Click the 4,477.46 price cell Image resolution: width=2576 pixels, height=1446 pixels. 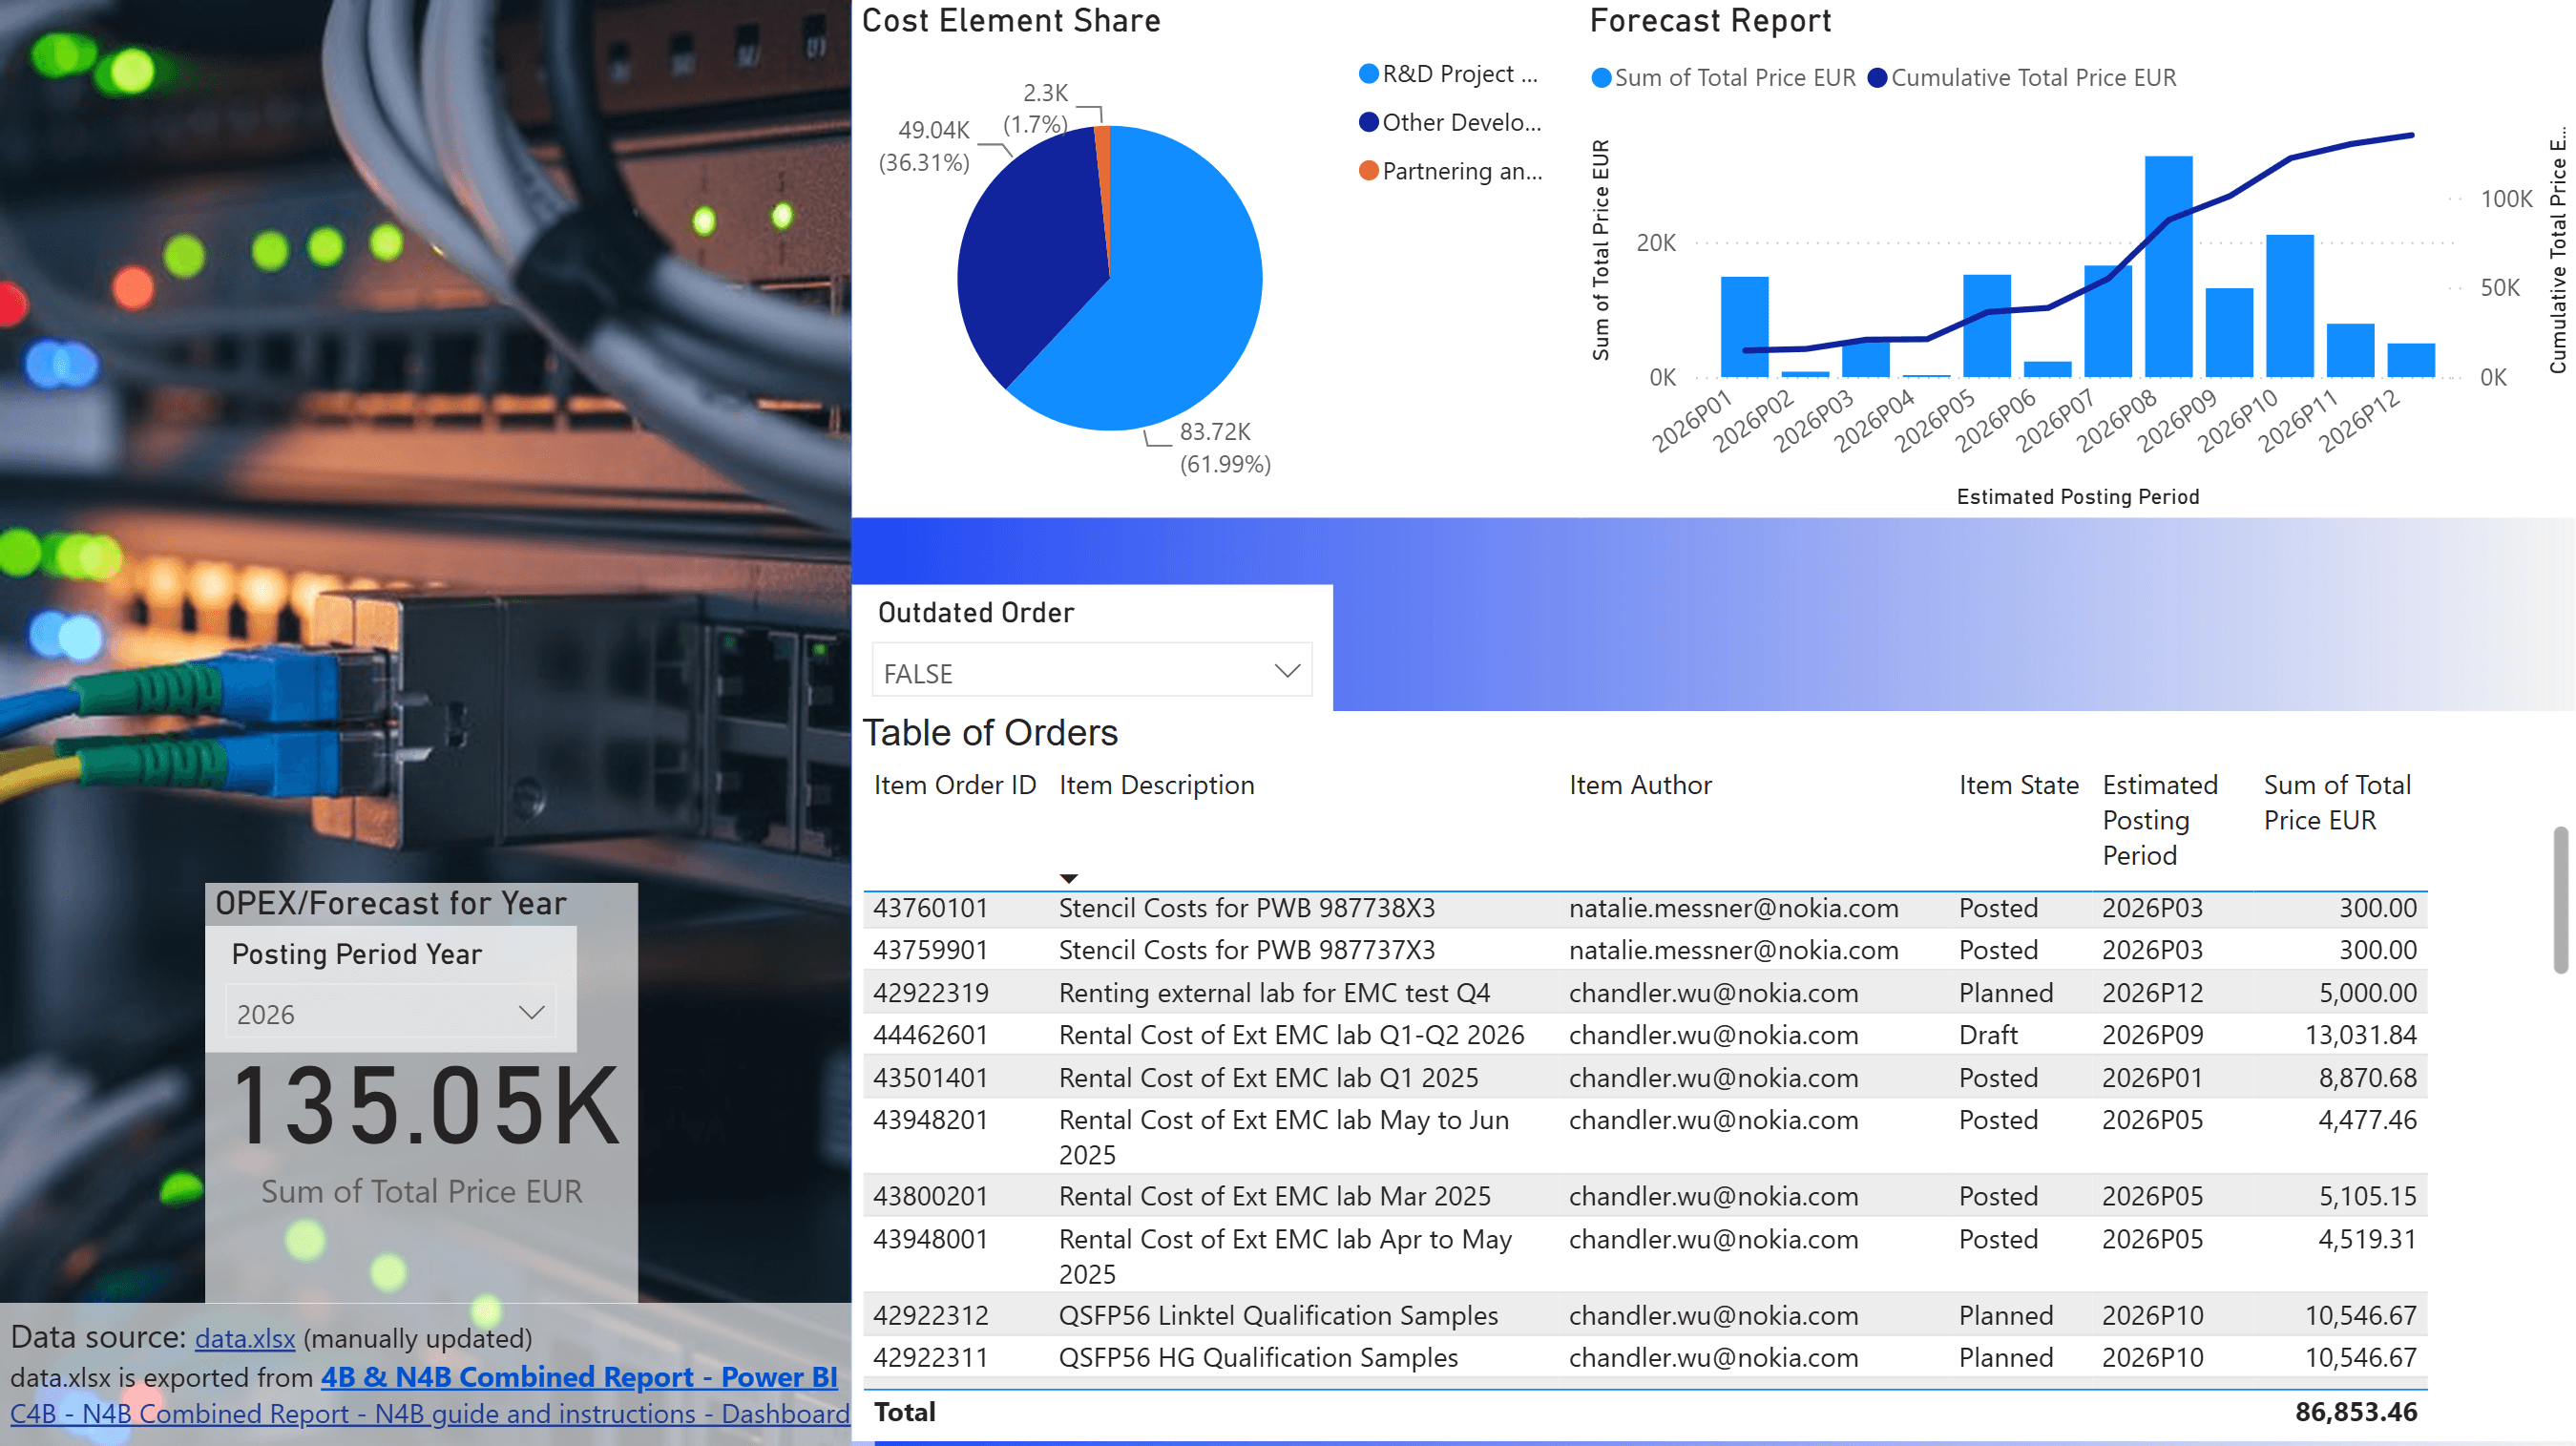(2367, 1120)
